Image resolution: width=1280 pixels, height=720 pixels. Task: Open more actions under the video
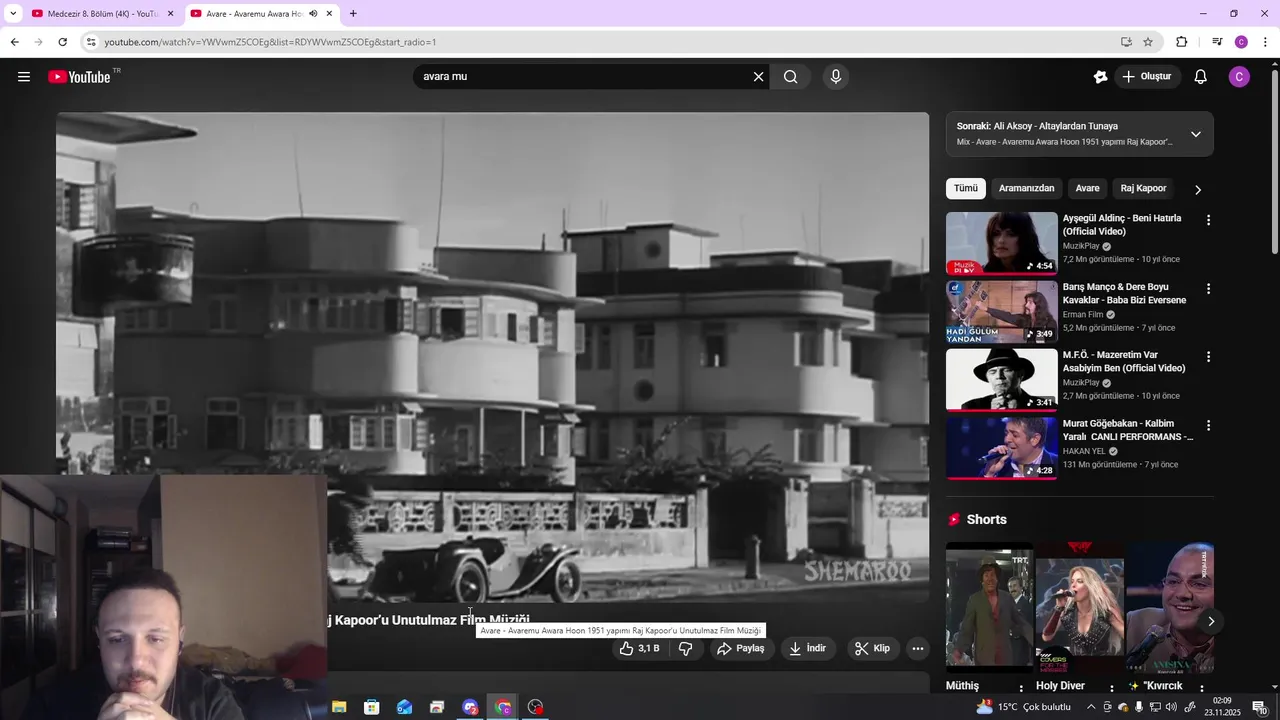[x=918, y=648]
